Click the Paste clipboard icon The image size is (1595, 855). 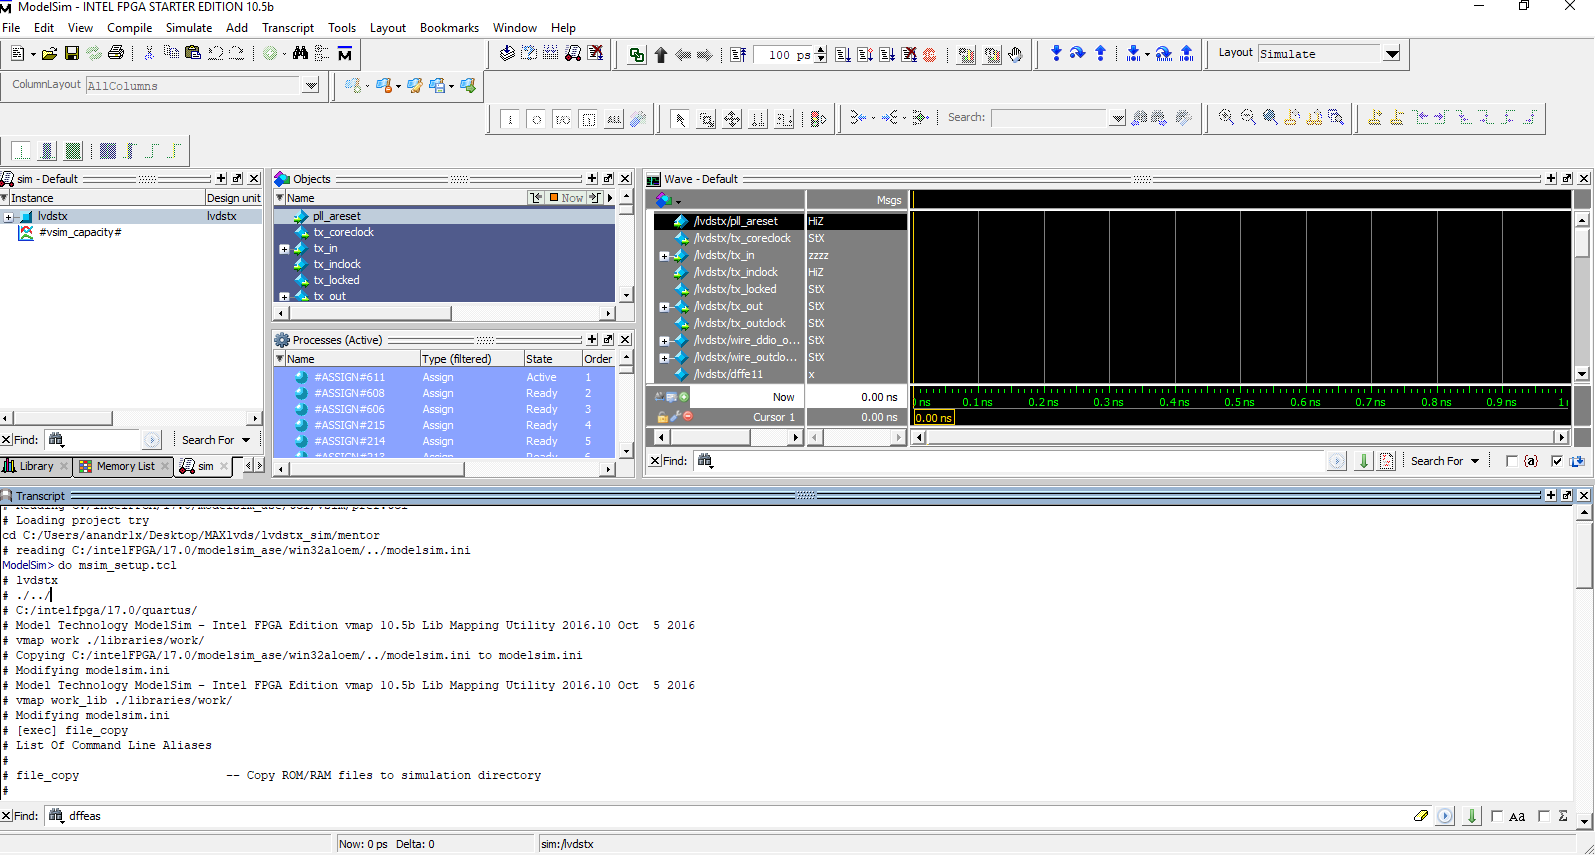193,53
